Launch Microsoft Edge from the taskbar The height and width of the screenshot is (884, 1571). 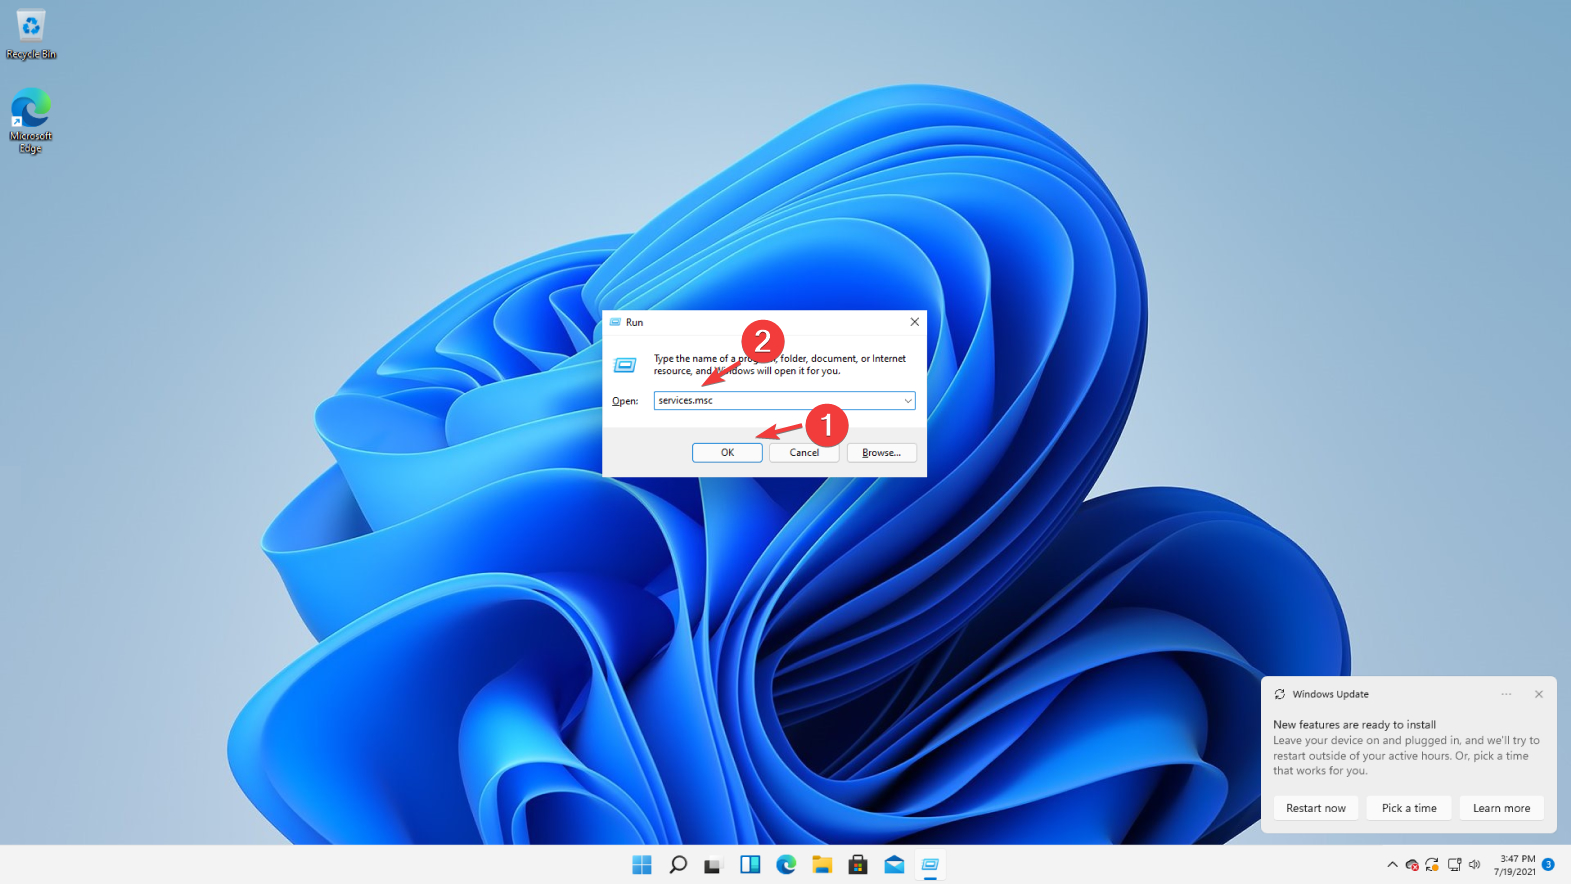coord(786,865)
